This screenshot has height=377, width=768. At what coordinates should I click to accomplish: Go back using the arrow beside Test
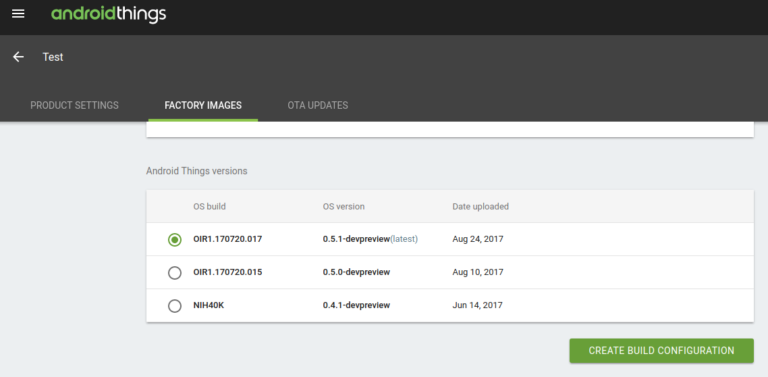(18, 57)
